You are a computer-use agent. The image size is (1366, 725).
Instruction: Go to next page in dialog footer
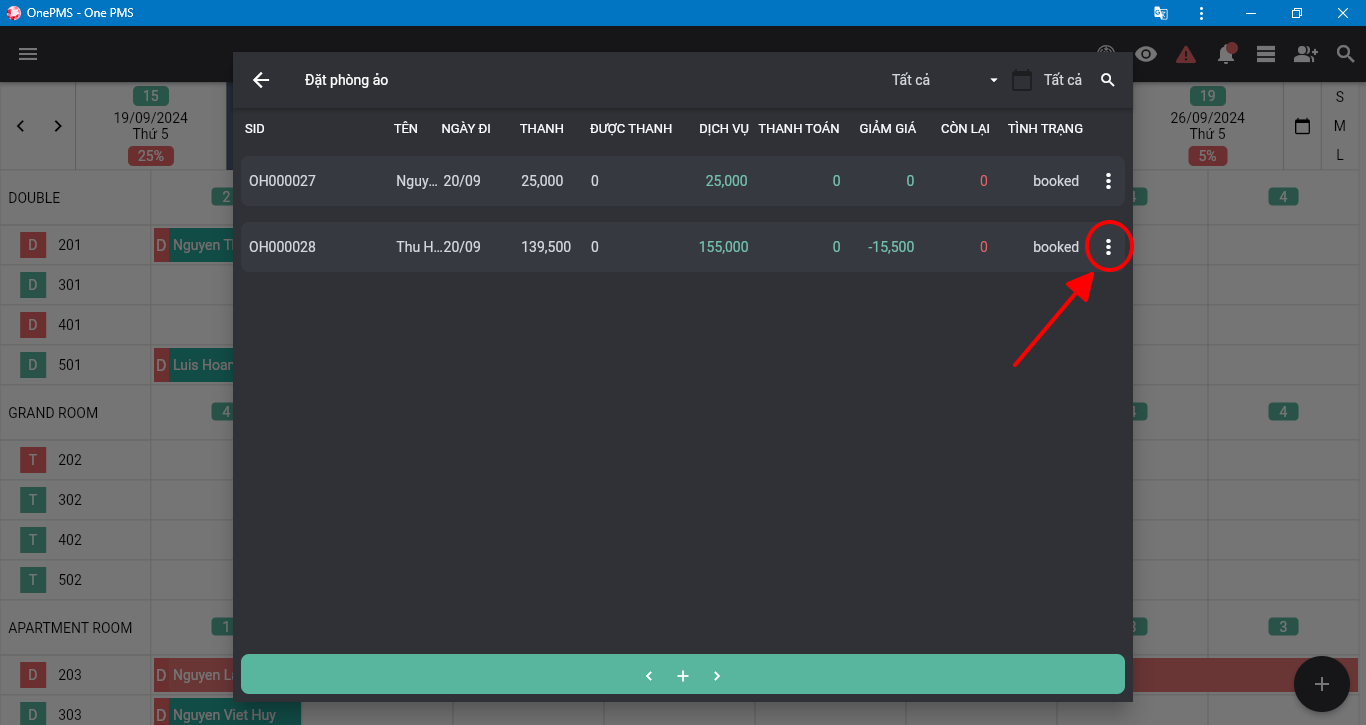click(x=717, y=676)
